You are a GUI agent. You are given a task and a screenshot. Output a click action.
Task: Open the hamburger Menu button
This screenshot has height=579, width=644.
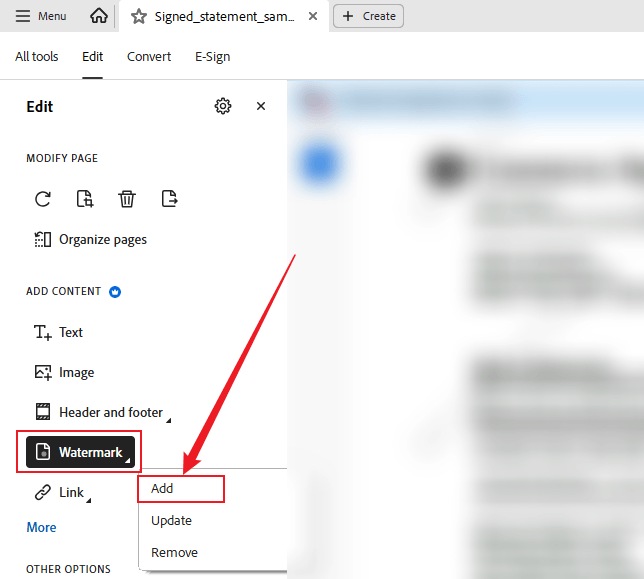(41, 16)
